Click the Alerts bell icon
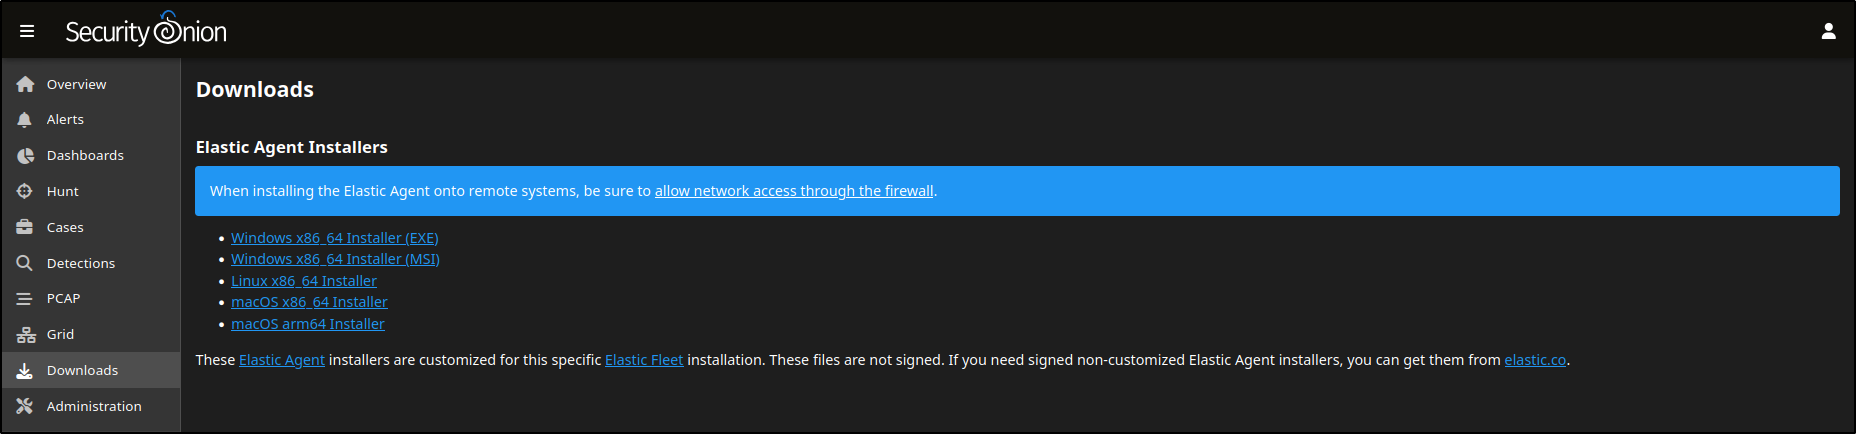The height and width of the screenshot is (434, 1856). 25,120
